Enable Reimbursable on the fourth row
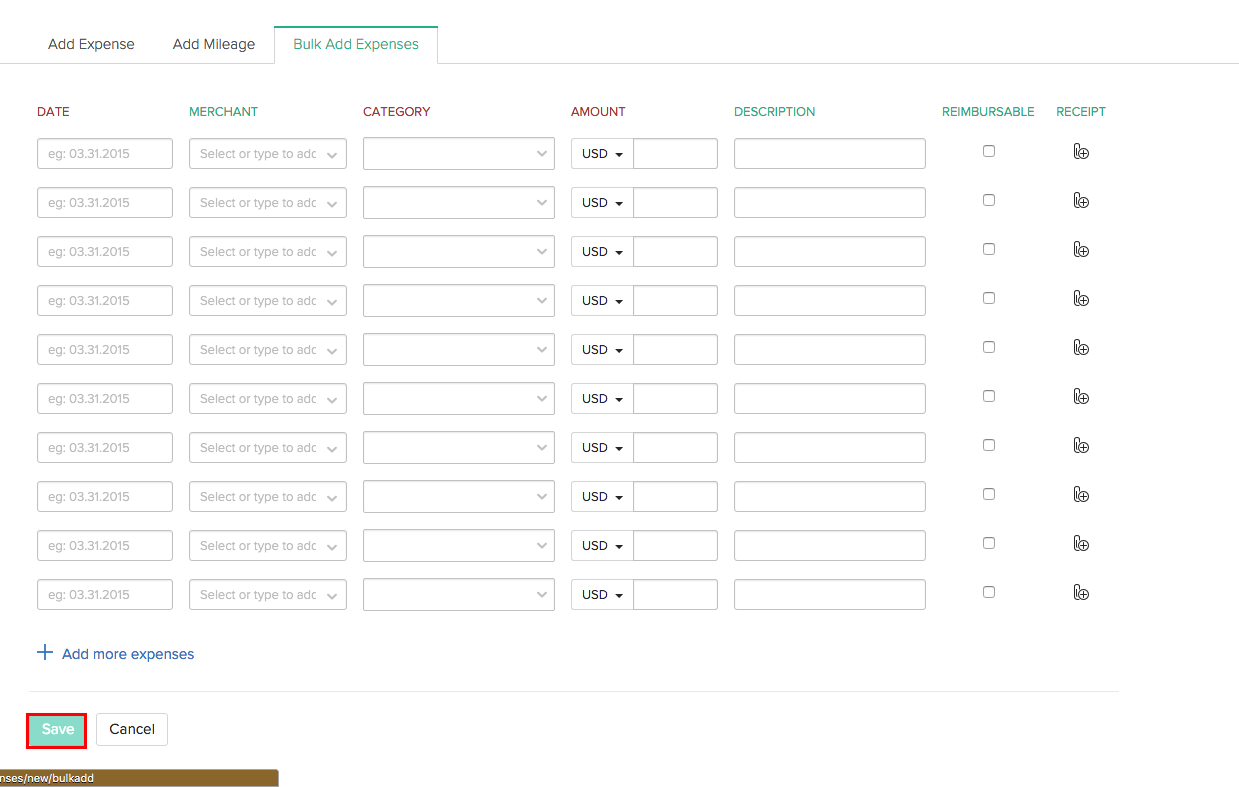The width and height of the screenshot is (1239, 787). [x=988, y=297]
